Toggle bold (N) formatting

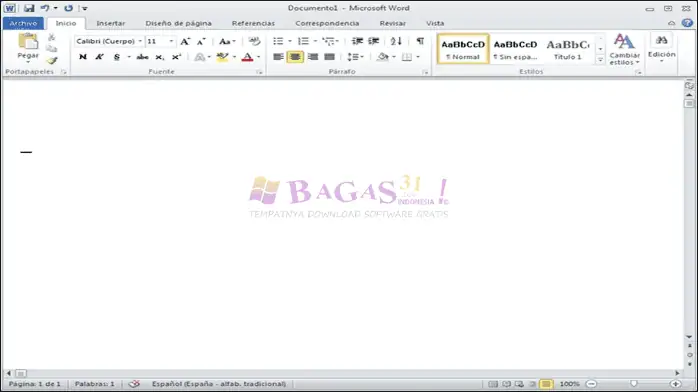pyautogui.click(x=83, y=57)
